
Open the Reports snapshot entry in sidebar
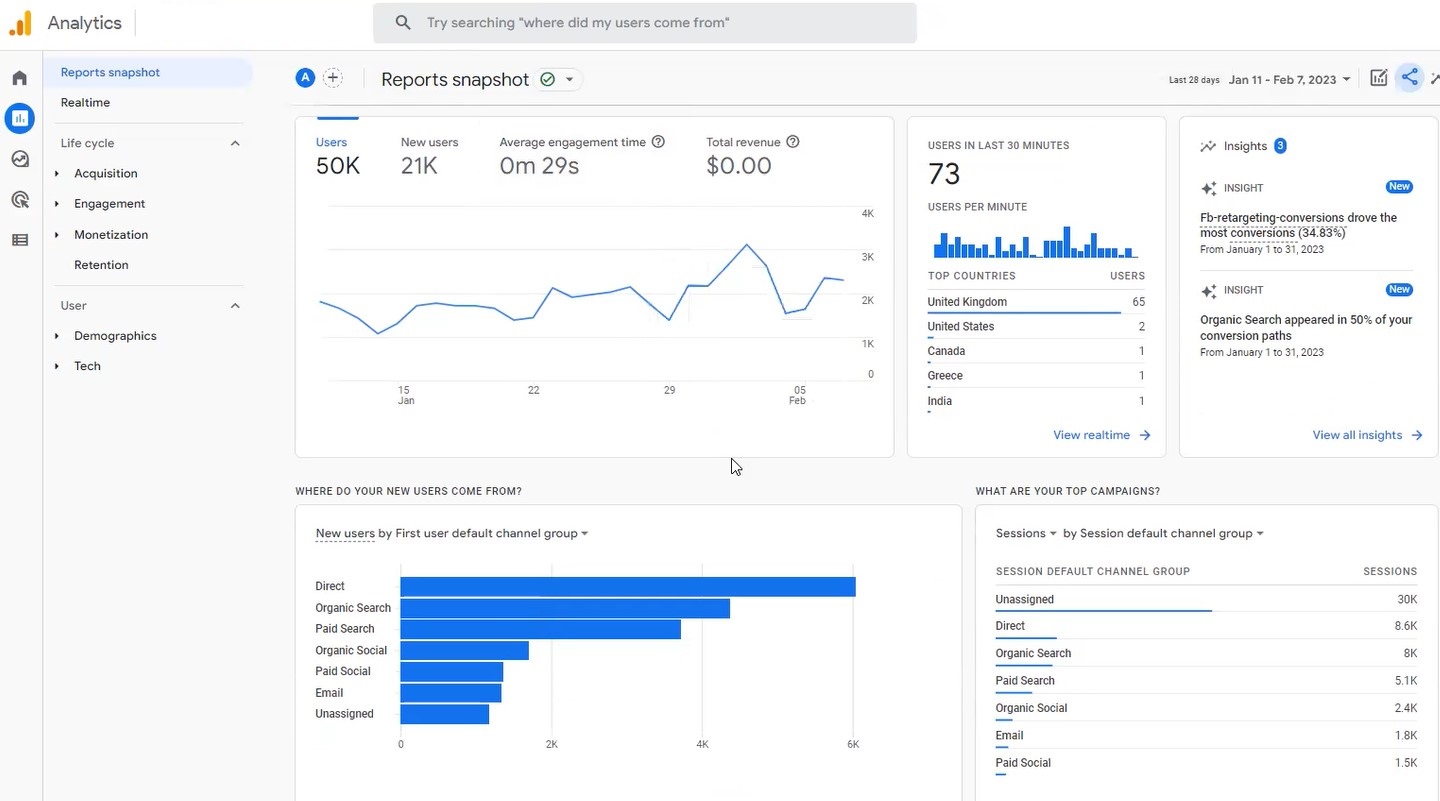click(x=110, y=72)
